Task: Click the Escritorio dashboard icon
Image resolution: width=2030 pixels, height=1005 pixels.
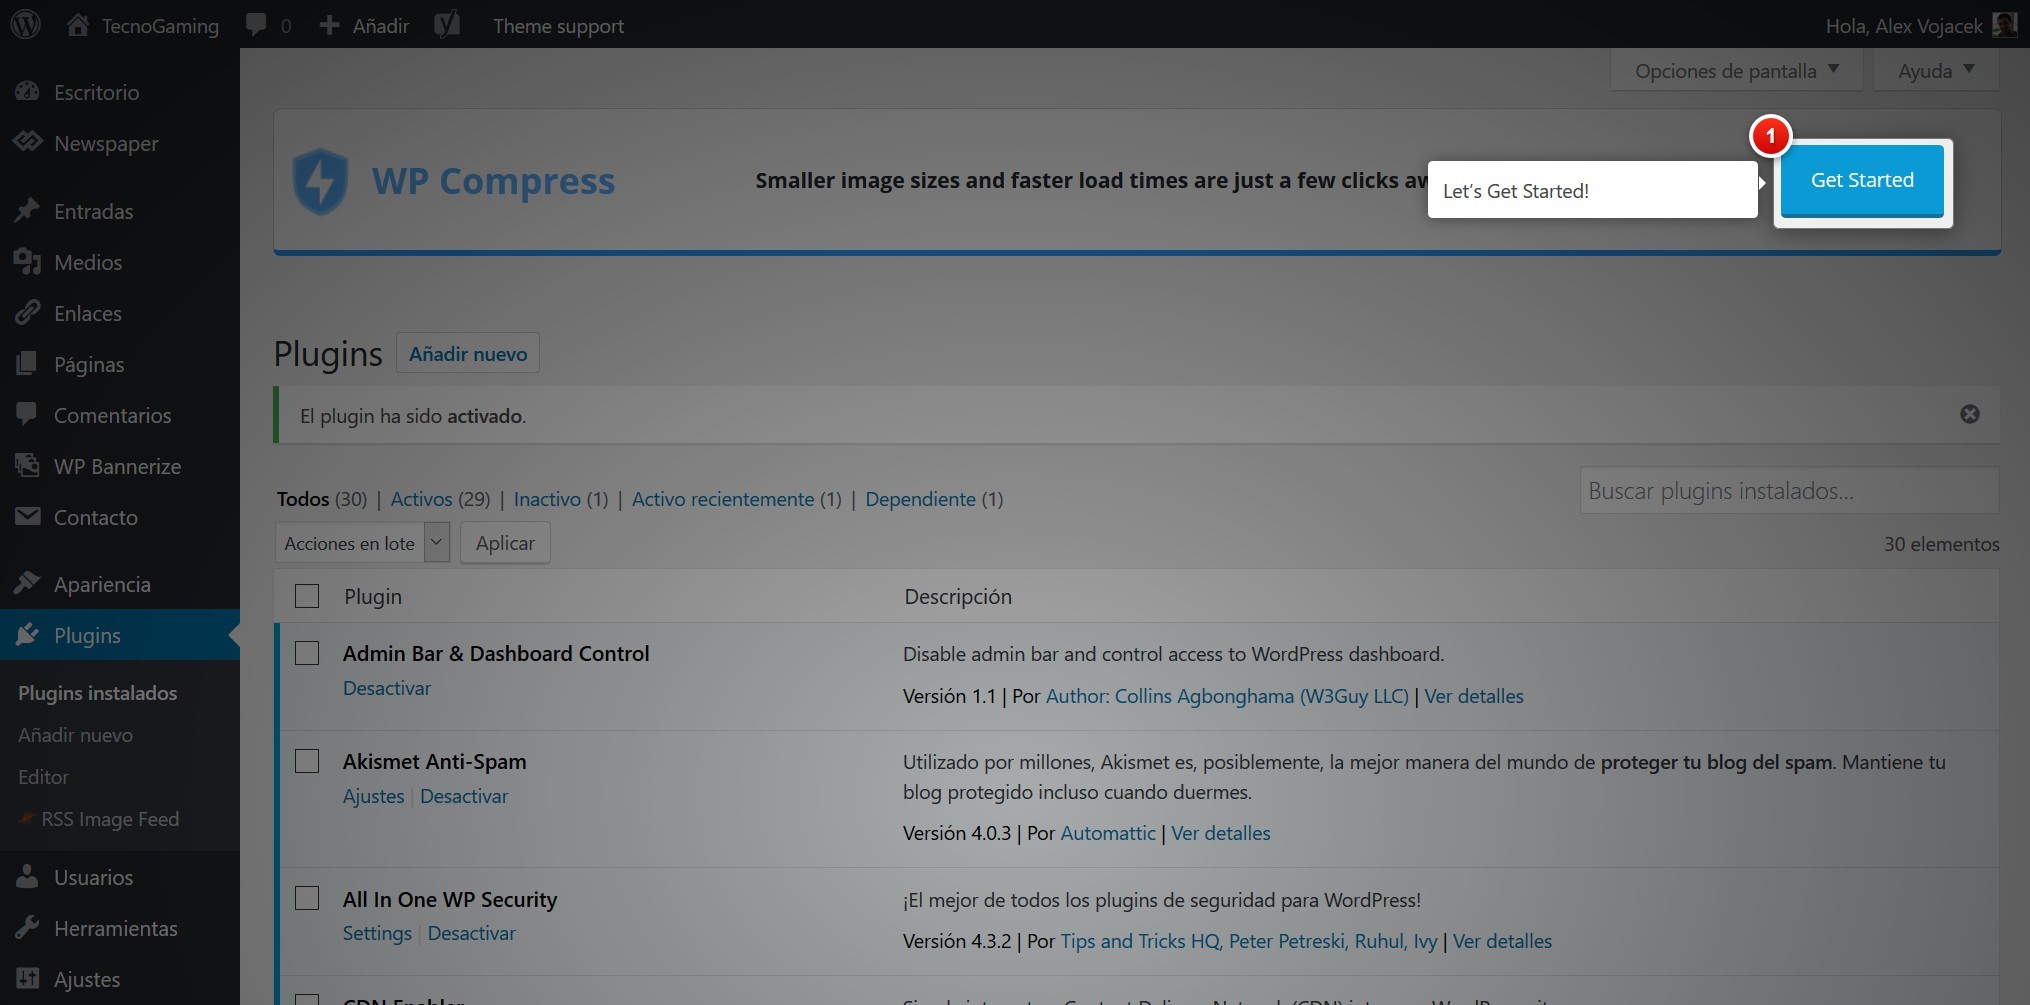Action: point(27,92)
